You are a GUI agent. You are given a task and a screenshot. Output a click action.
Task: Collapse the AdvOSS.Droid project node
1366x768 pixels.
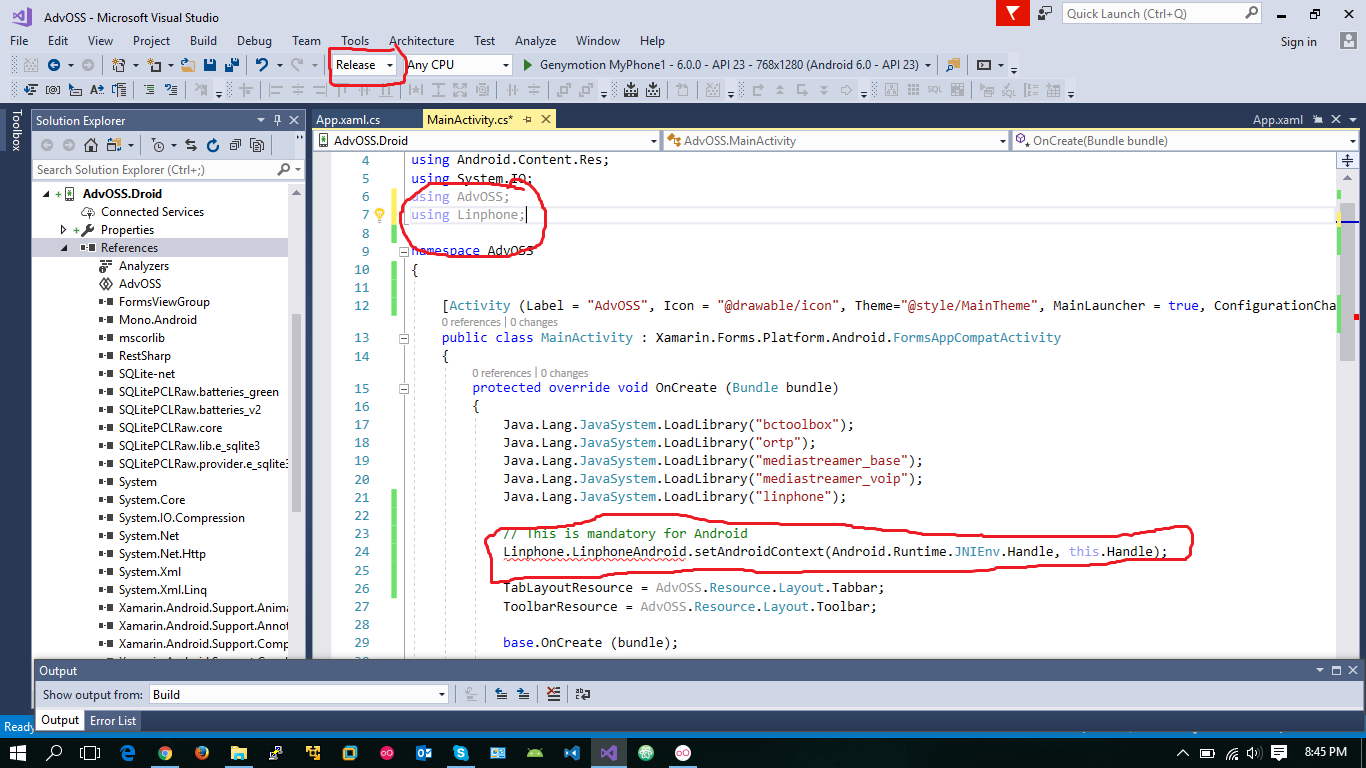pos(46,194)
